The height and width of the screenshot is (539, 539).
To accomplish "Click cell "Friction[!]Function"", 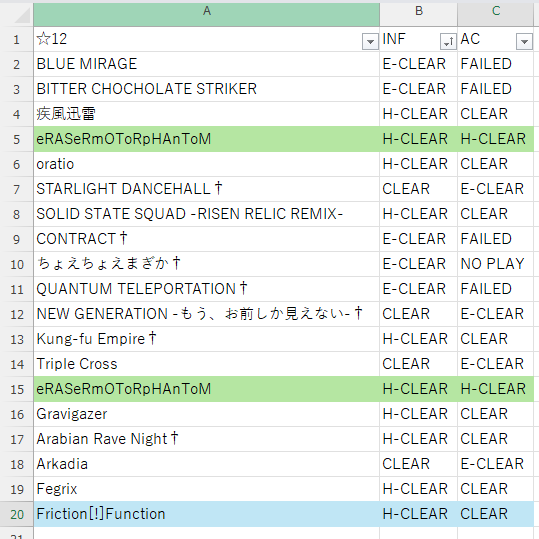I will click(207, 514).
